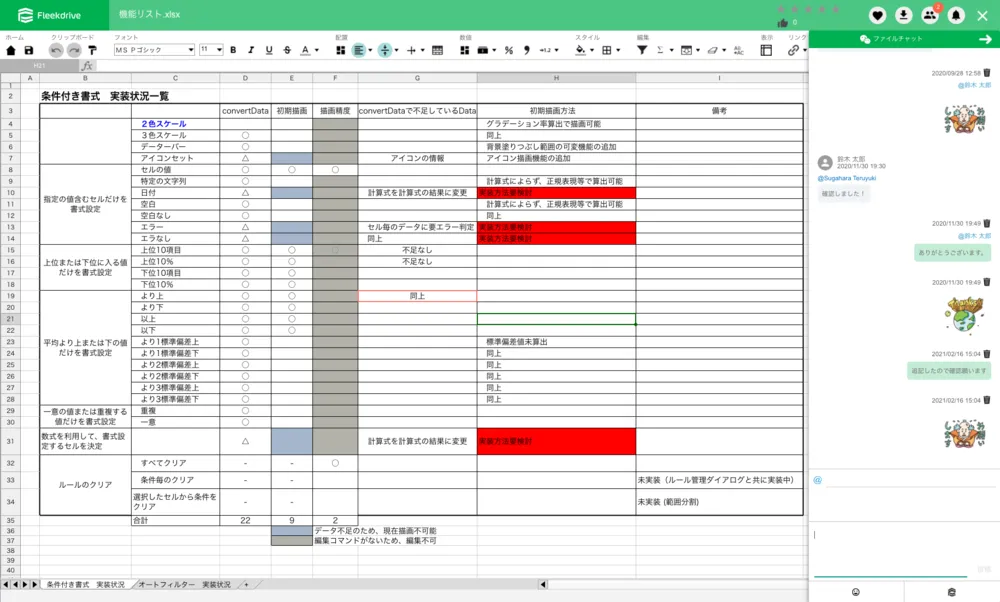
Task: Collapse the ファイルチャット panel with arrow
Action: [x=985, y=39]
